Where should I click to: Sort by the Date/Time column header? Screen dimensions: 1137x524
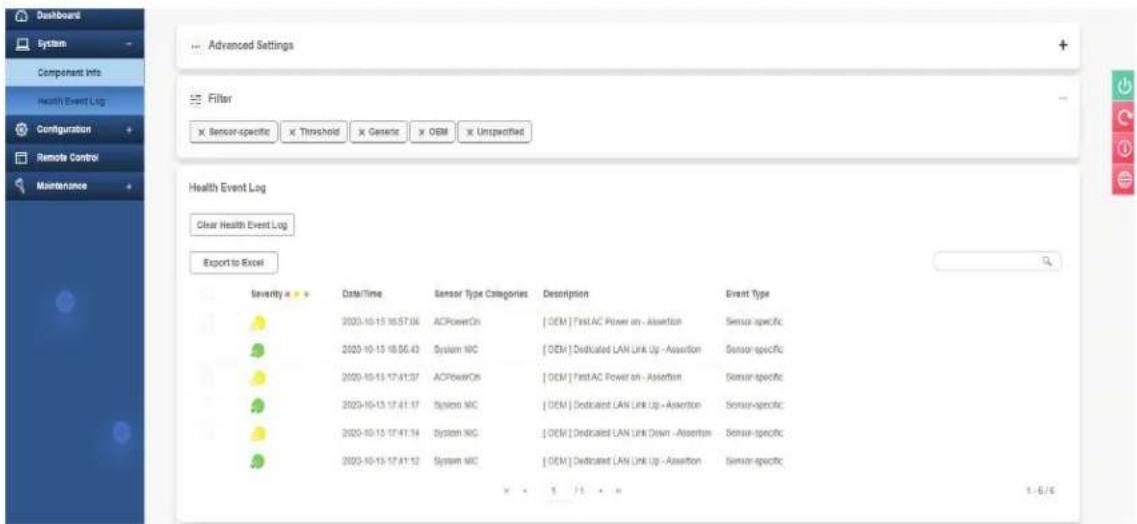click(362, 294)
